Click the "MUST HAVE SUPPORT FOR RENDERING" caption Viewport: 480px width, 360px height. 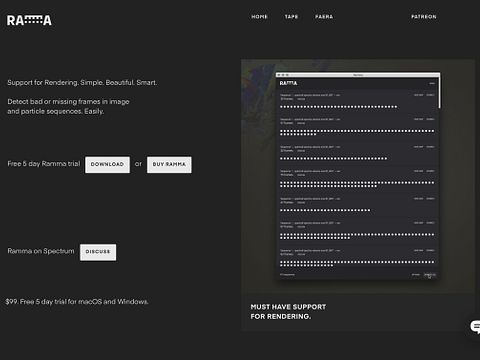288,312
